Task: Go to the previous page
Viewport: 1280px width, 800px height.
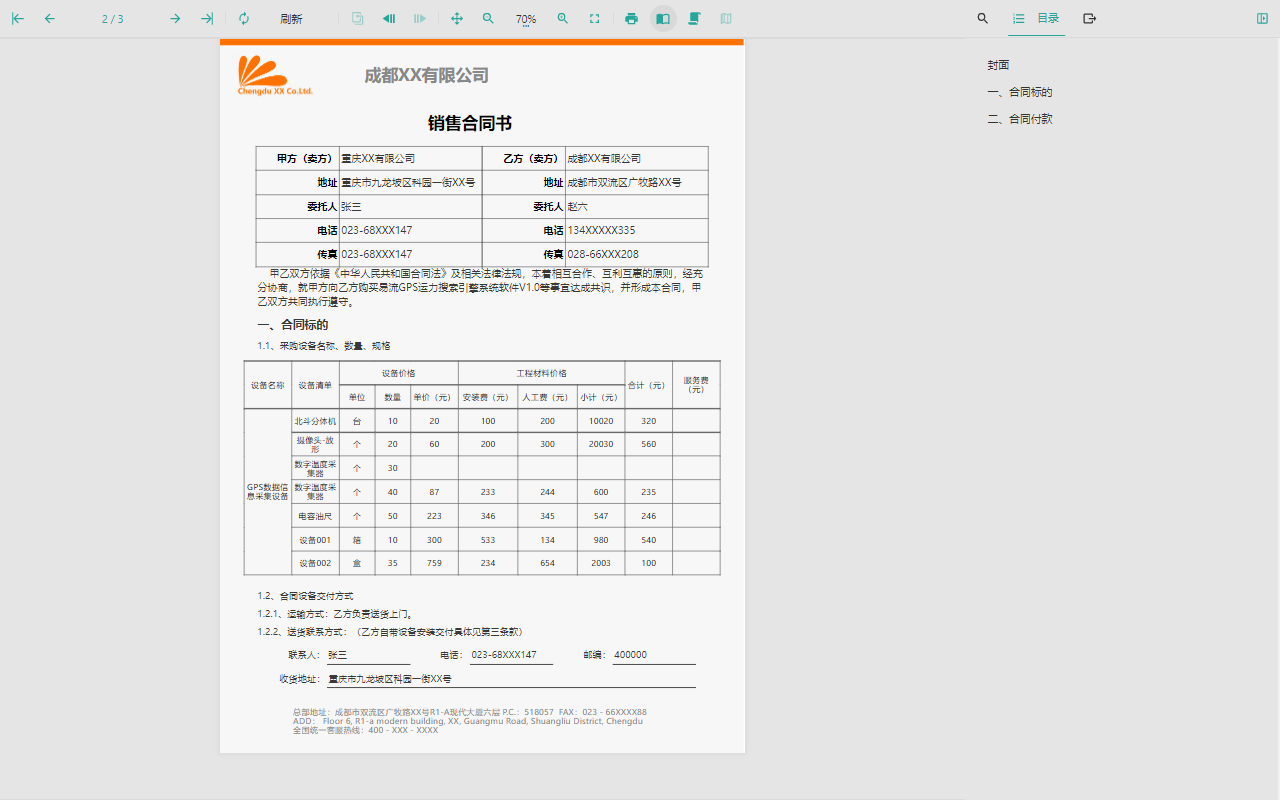Action: tap(50, 19)
